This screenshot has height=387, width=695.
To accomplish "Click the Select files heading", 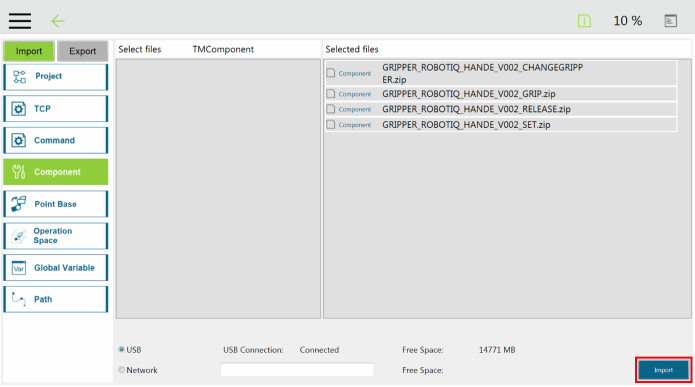I will coord(140,49).
